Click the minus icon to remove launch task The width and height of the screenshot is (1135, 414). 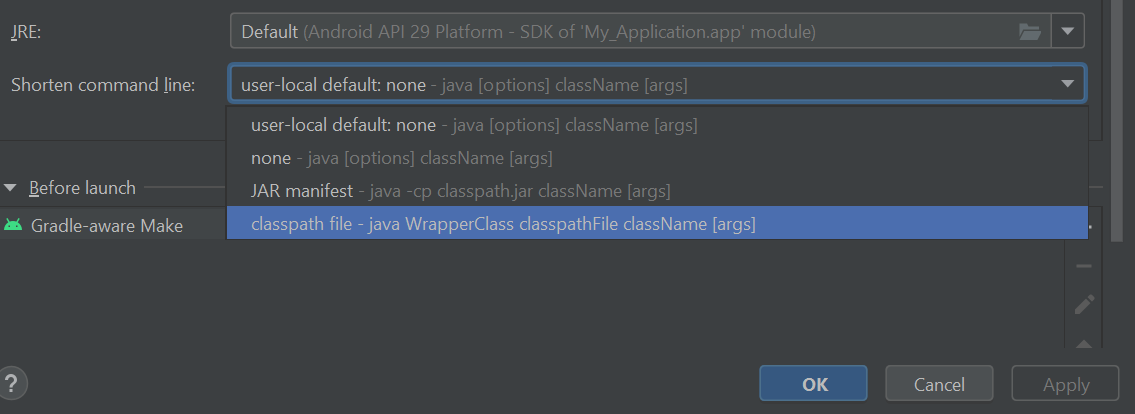[x=1083, y=267]
